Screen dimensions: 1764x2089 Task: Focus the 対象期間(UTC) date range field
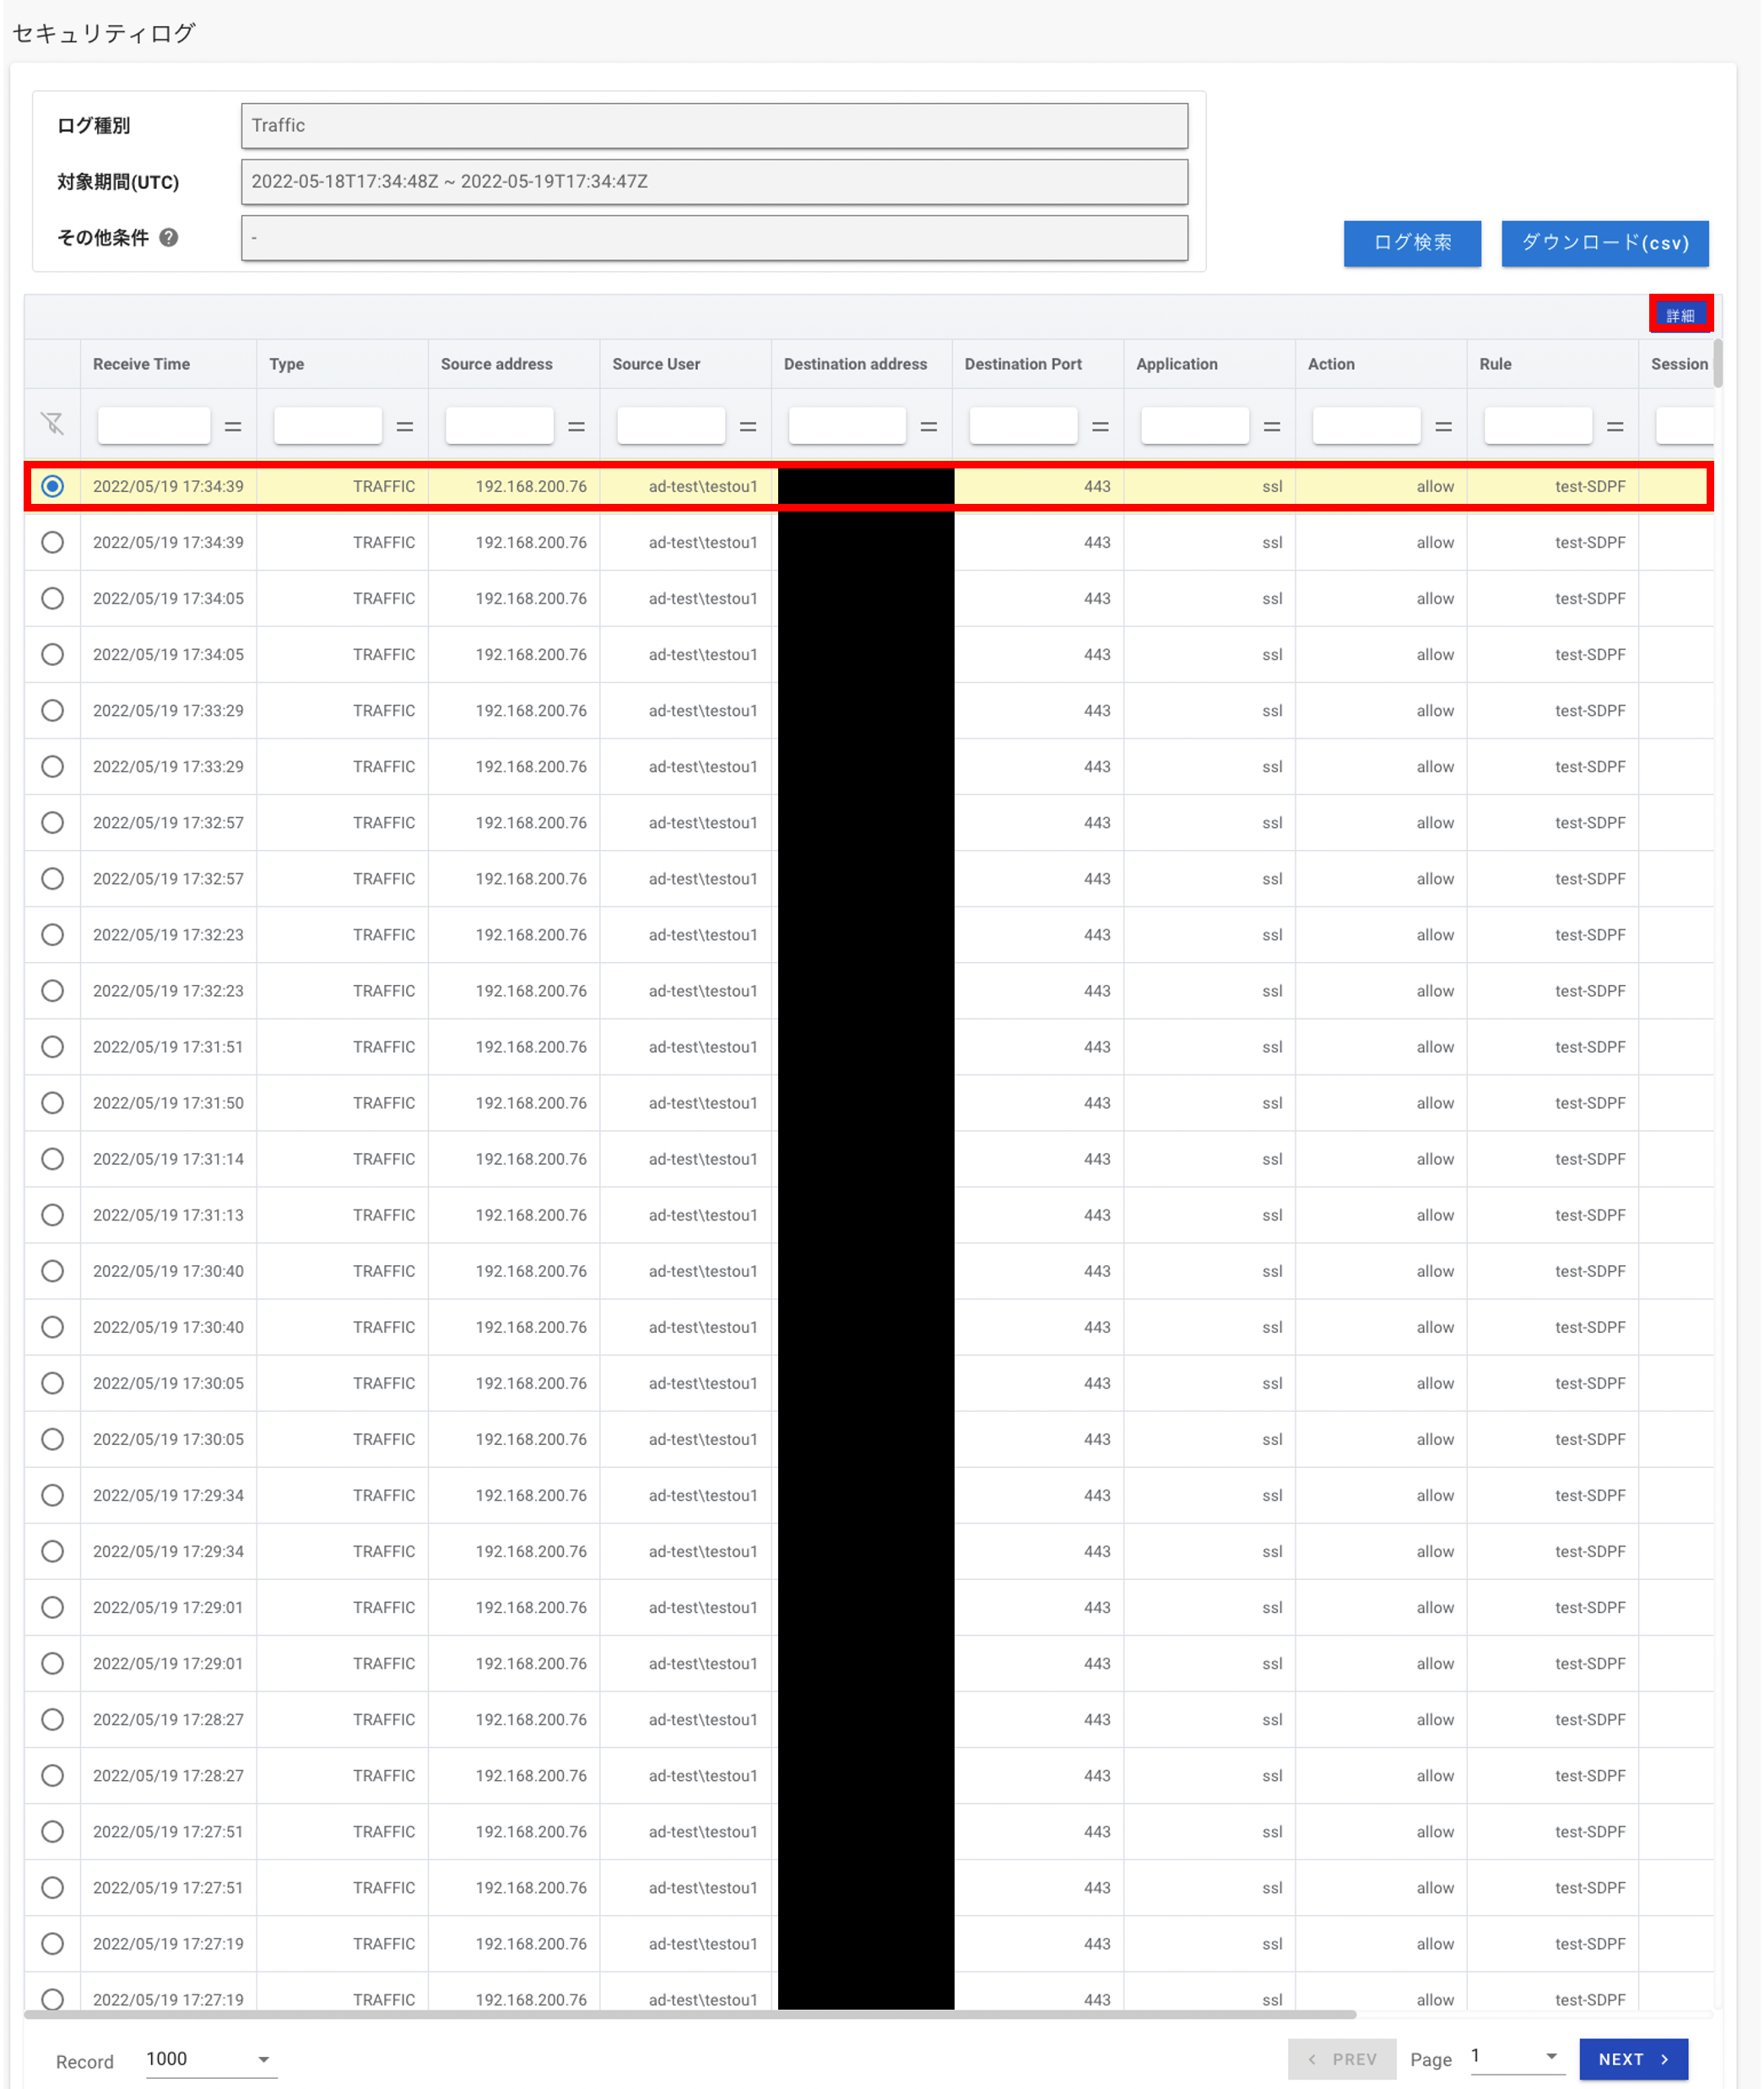pos(714,182)
